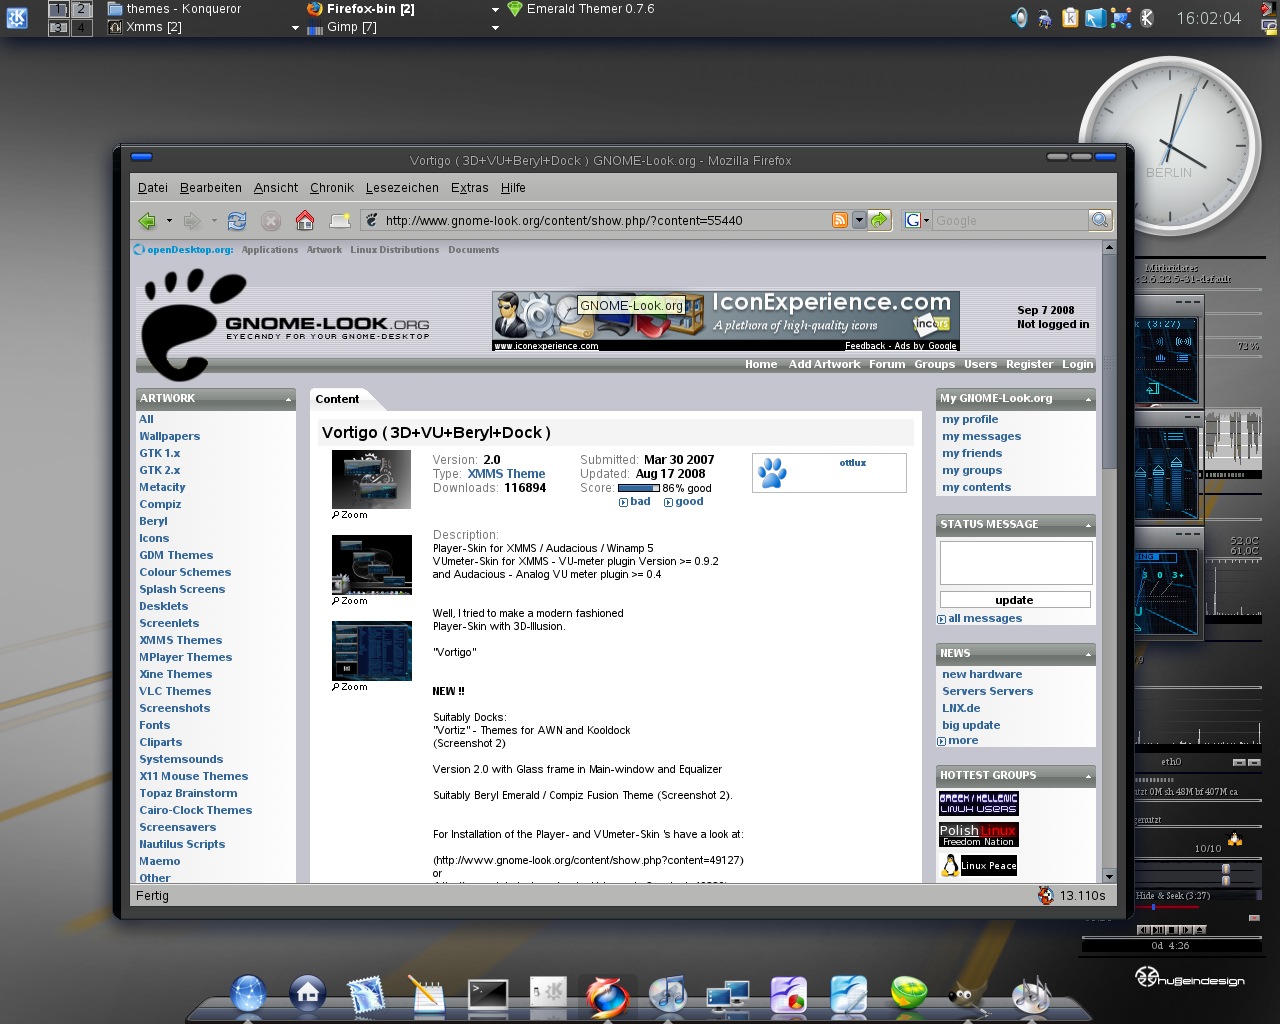Reload the page with the refresh icon

[x=237, y=220]
